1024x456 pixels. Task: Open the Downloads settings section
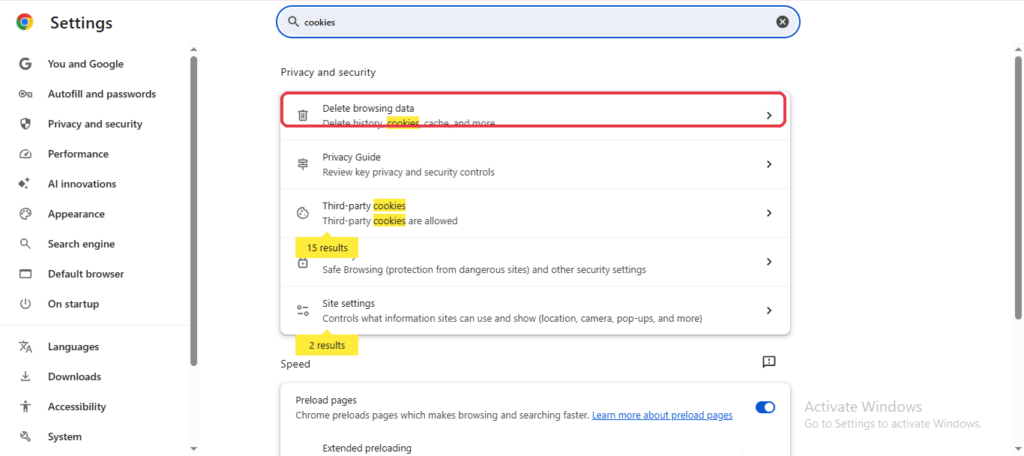[74, 377]
